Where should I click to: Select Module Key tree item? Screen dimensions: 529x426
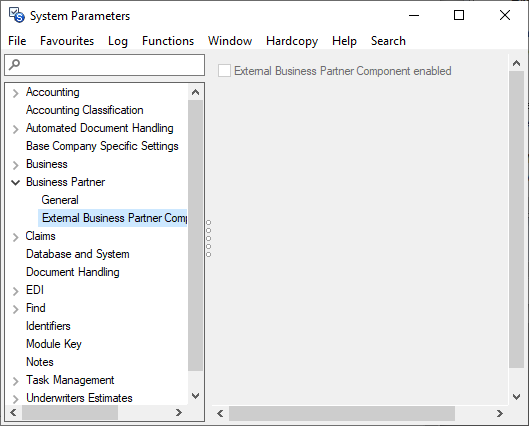click(54, 344)
